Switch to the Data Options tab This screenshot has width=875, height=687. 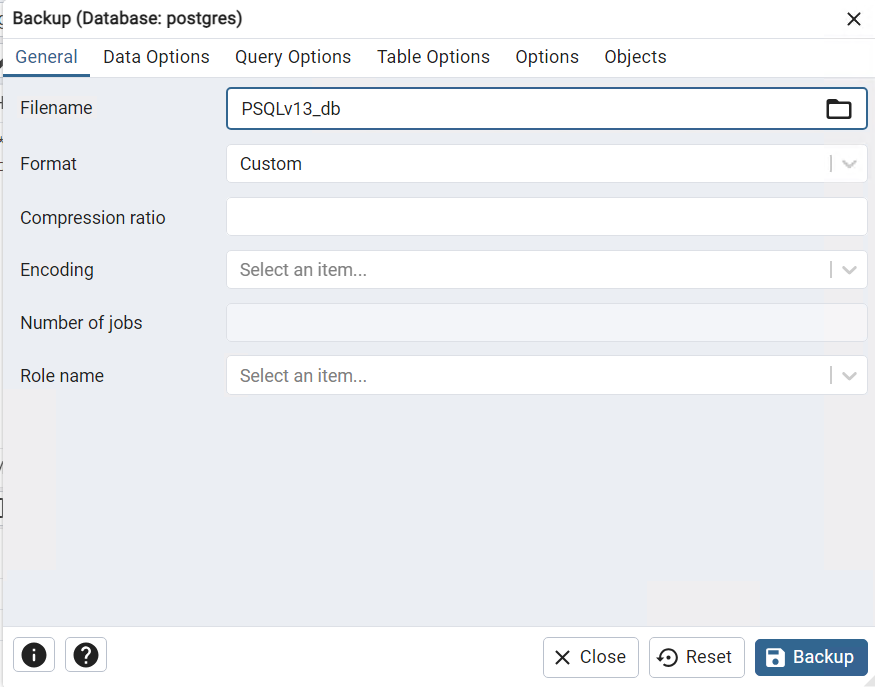(156, 57)
